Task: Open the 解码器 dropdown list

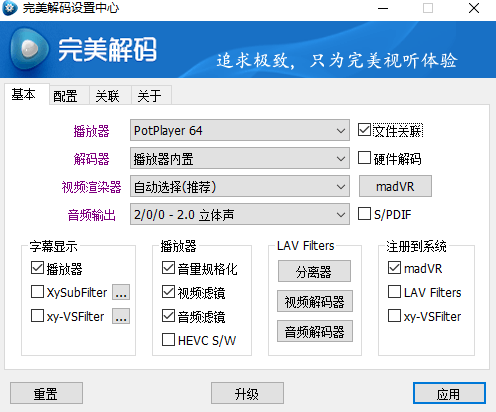Action: [240, 158]
